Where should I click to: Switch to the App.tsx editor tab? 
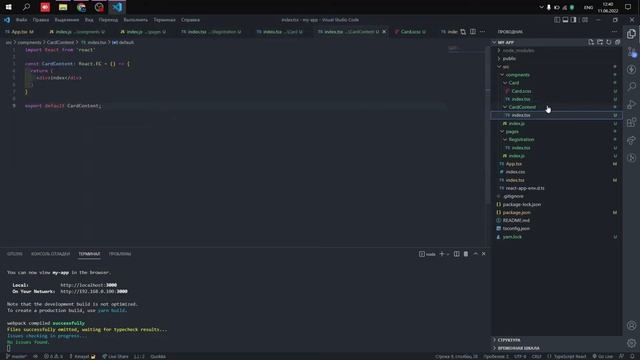[20, 31]
